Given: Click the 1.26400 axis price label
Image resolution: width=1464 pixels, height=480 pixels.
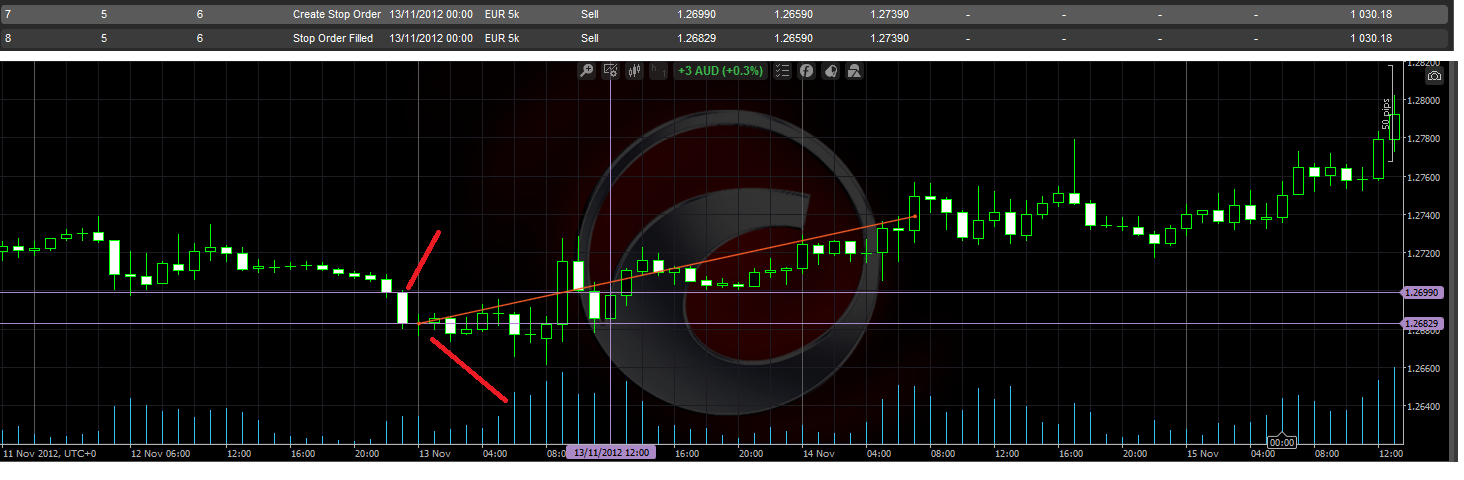Looking at the screenshot, I should (1424, 406).
